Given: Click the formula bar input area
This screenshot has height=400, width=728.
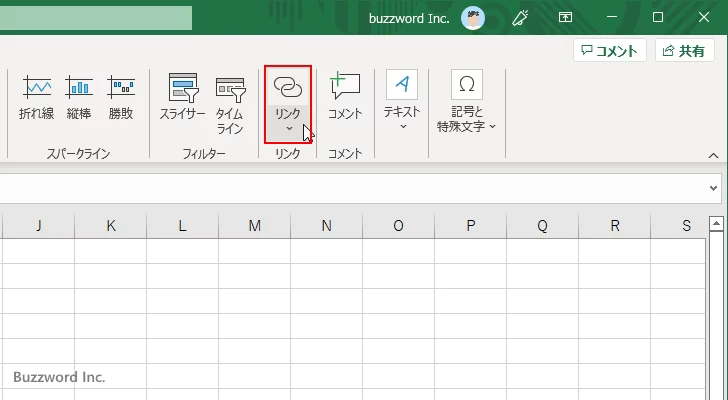Looking at the screenshot, I should [x=353, y=188].
